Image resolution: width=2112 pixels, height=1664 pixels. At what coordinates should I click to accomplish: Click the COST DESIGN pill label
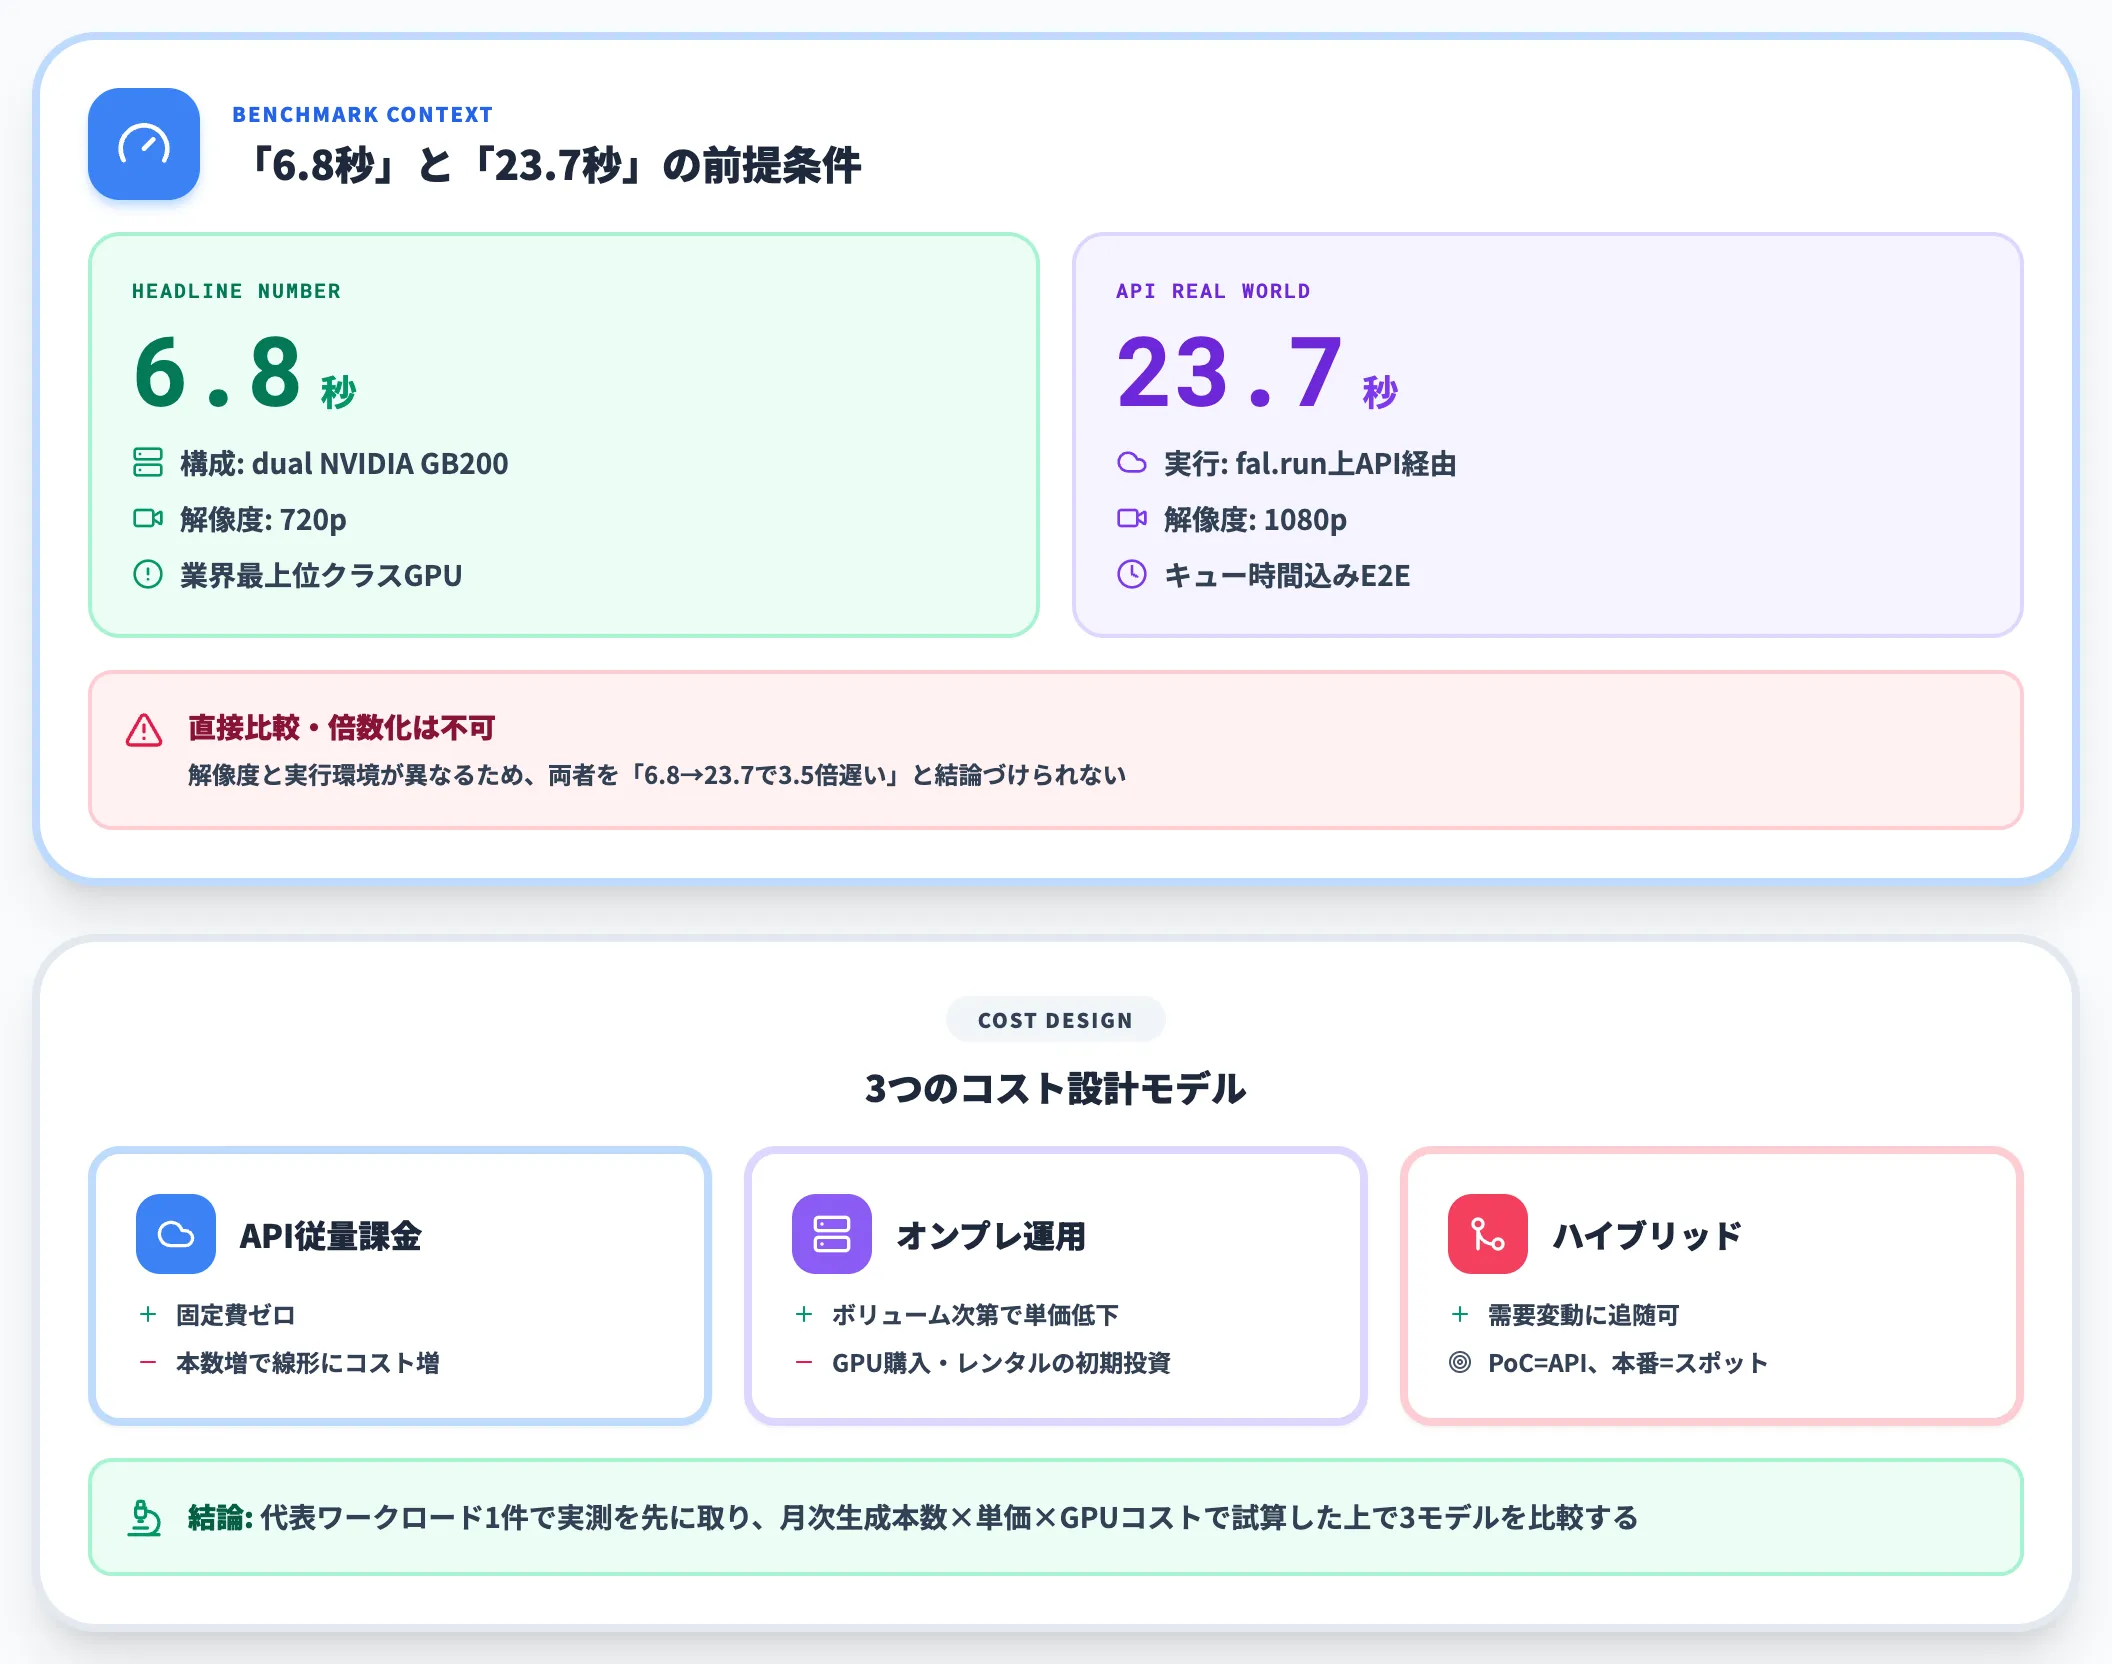(1056, 1020)
